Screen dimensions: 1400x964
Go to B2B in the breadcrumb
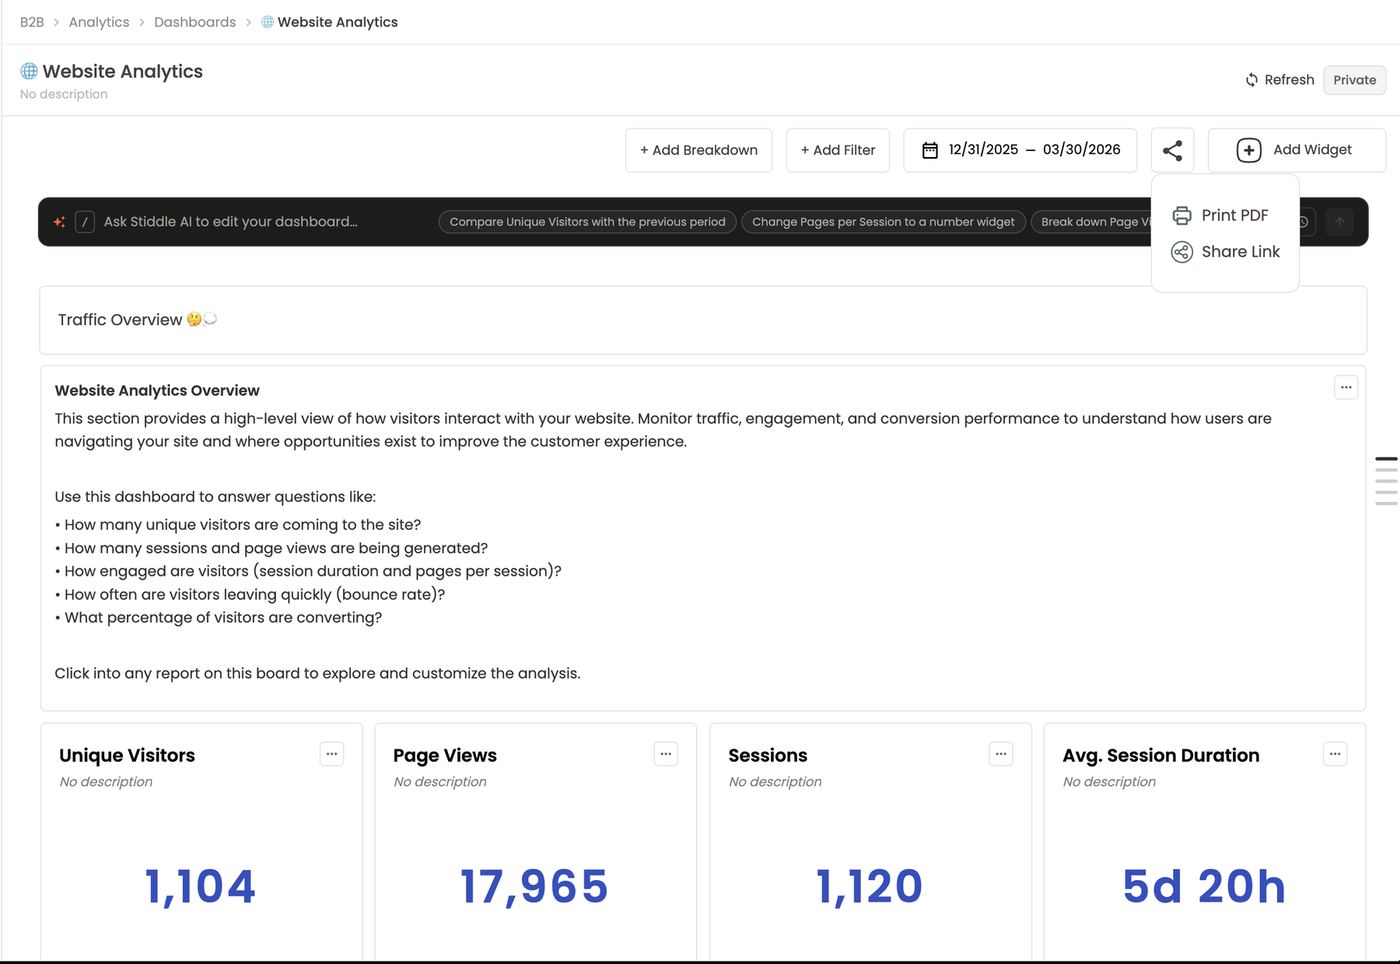pos(32,22)
